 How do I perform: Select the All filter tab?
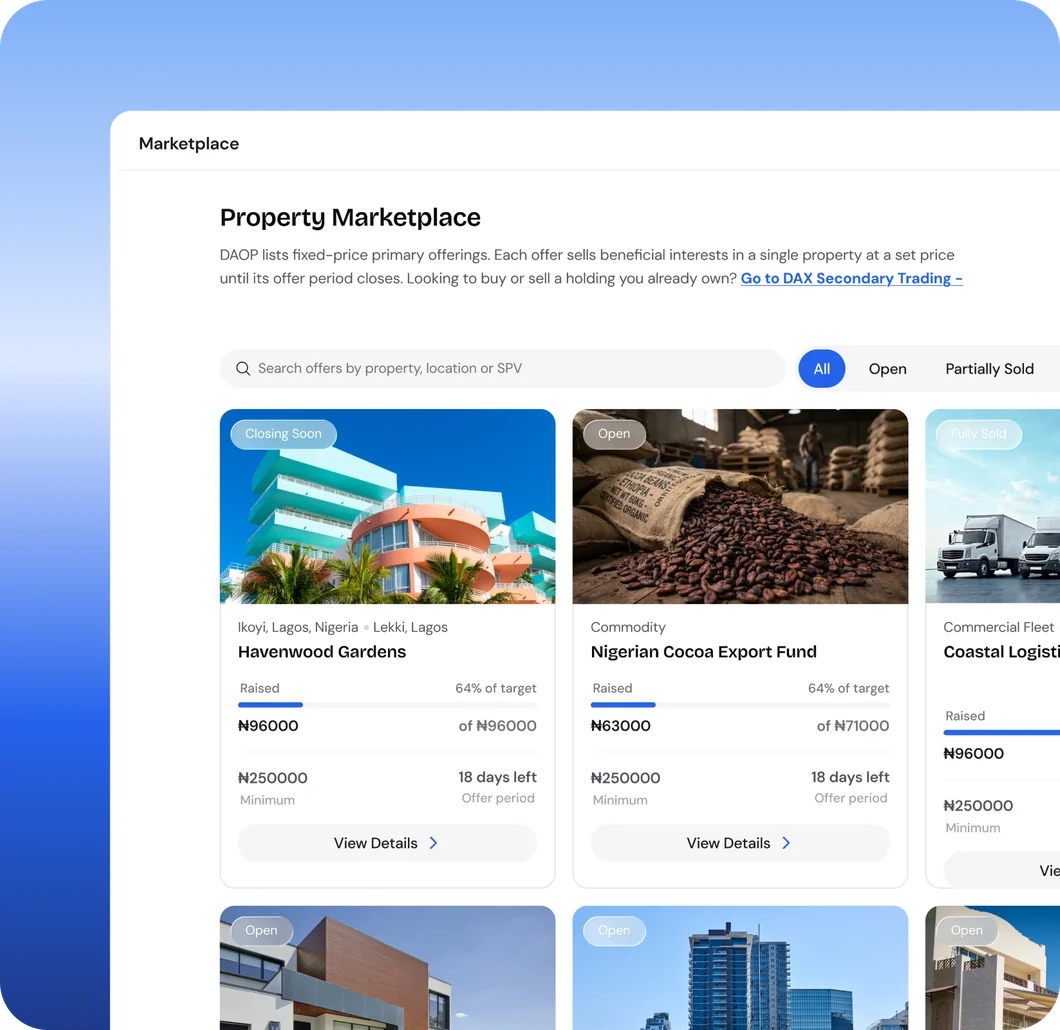[821, 369]
